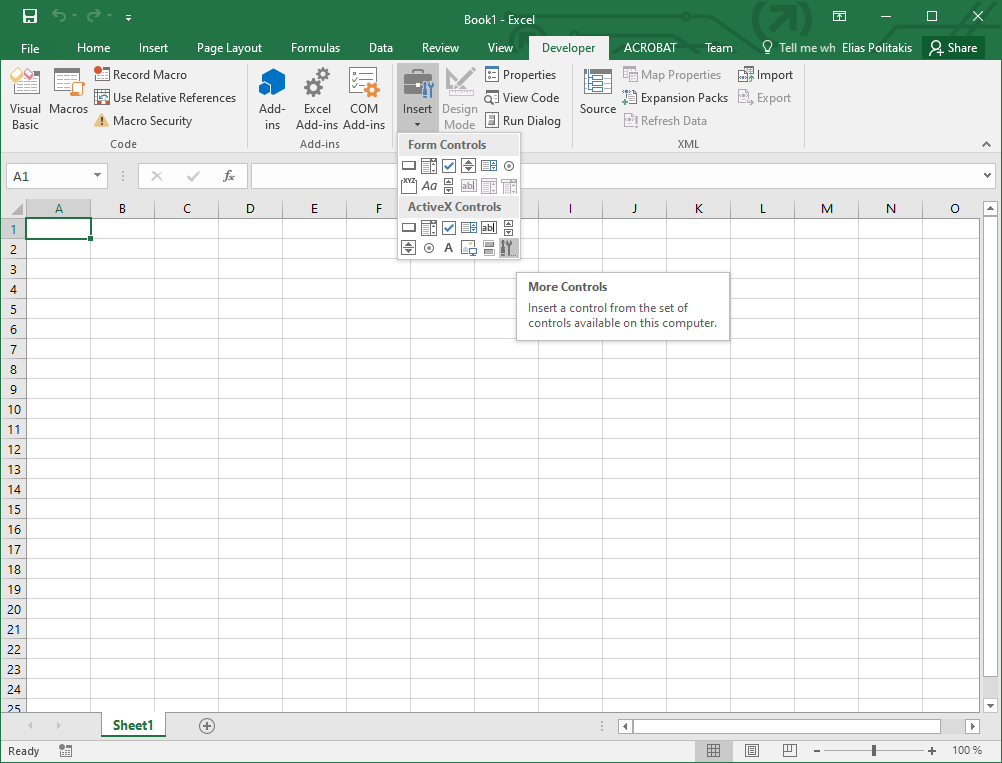
Task: Click the zoom out minus button
Action: coord(817,751)
